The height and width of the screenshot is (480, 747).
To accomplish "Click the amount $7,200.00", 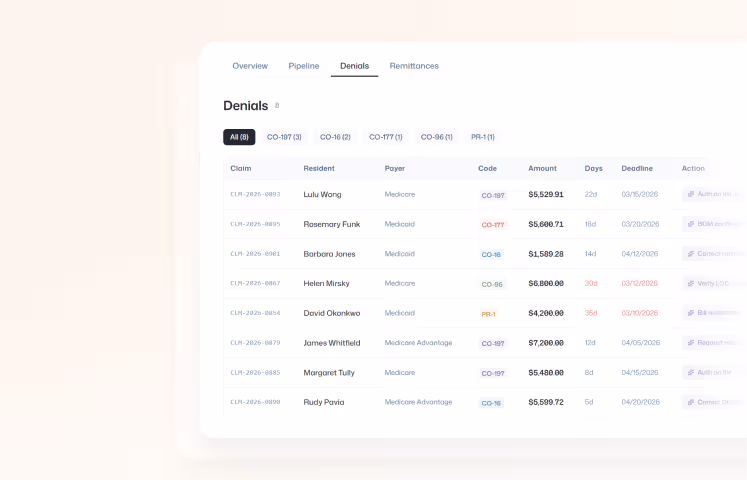I will (546, 343).
